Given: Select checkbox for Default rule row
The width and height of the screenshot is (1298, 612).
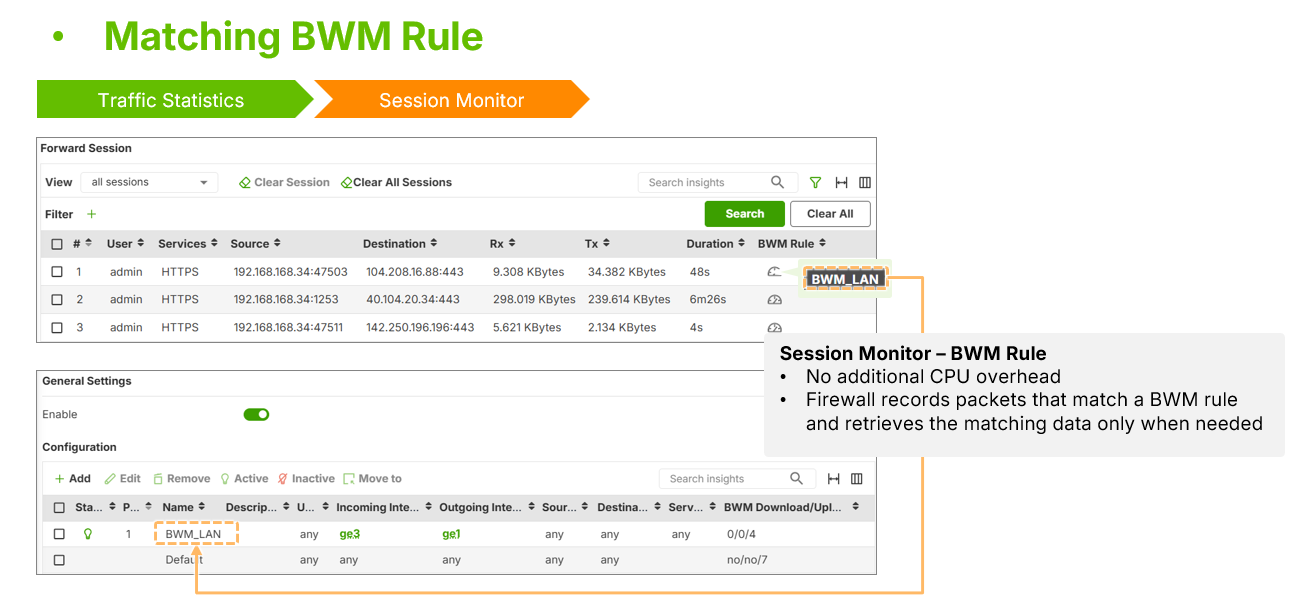Looking at the screenshot, I should (59, 561).
